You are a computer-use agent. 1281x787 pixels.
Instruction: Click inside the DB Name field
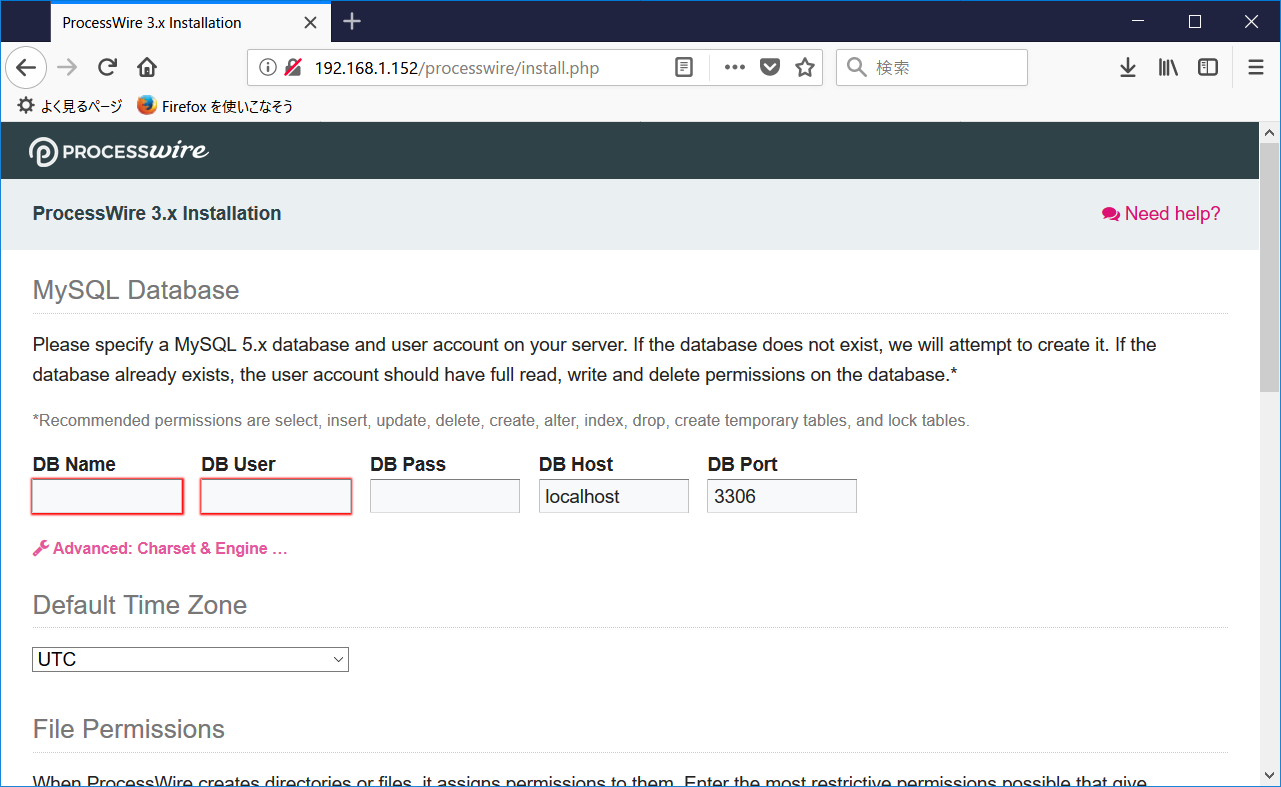pos(106,495)
